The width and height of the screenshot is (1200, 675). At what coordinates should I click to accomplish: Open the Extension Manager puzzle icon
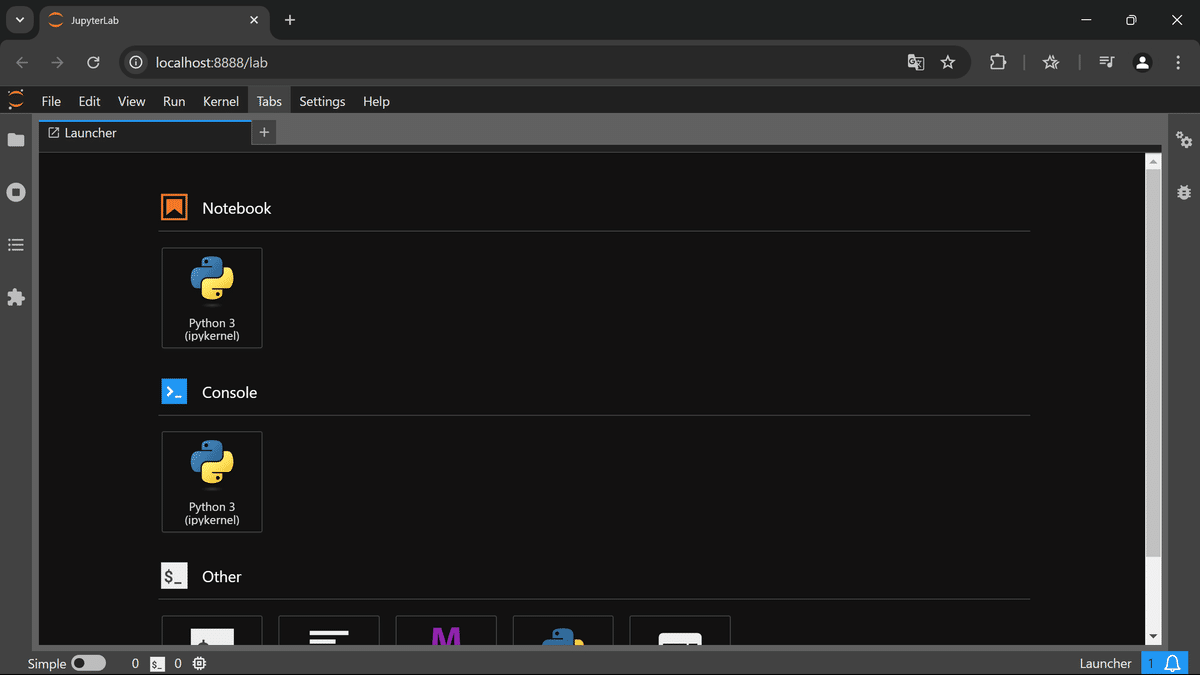point(16,297)
